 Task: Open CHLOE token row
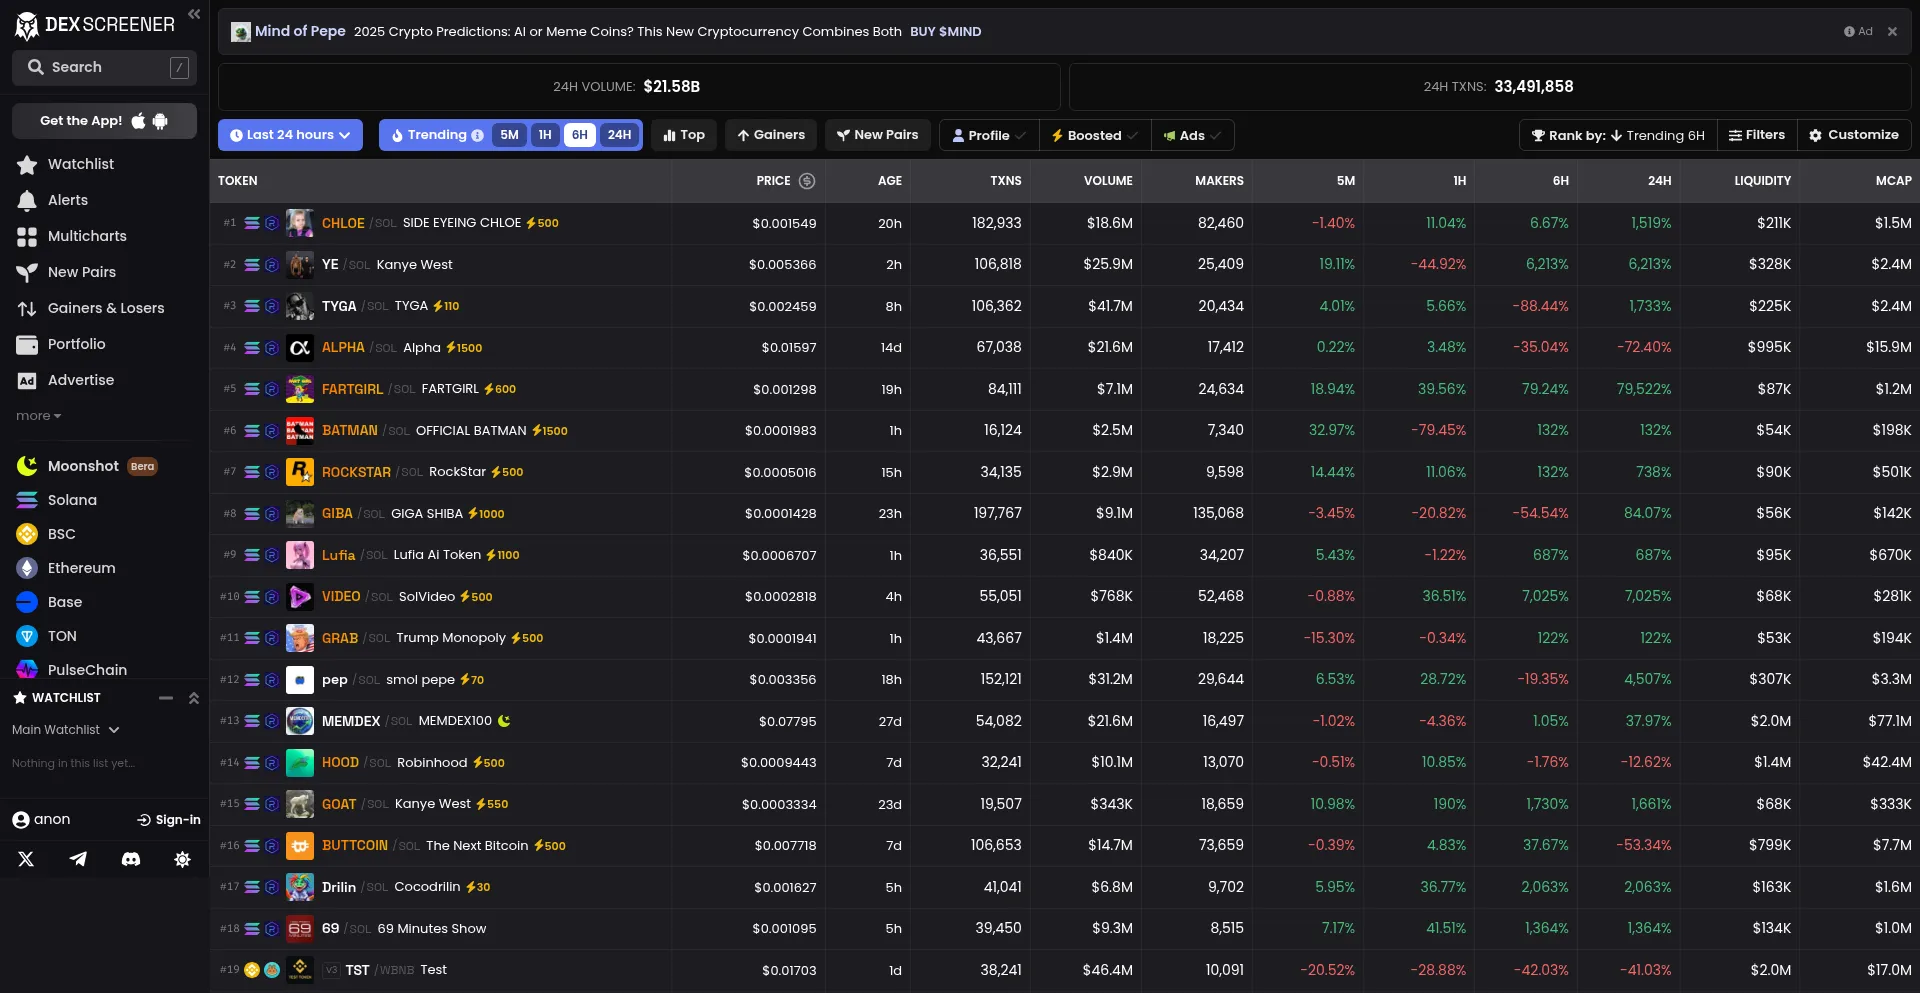coord(1064,223)
